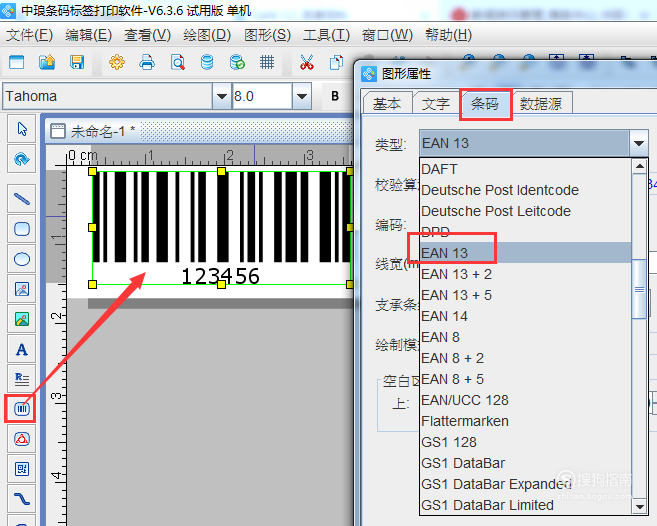657x526 pixels.
Task: Switch to the 条码 tab
Action: pos(485,103)
